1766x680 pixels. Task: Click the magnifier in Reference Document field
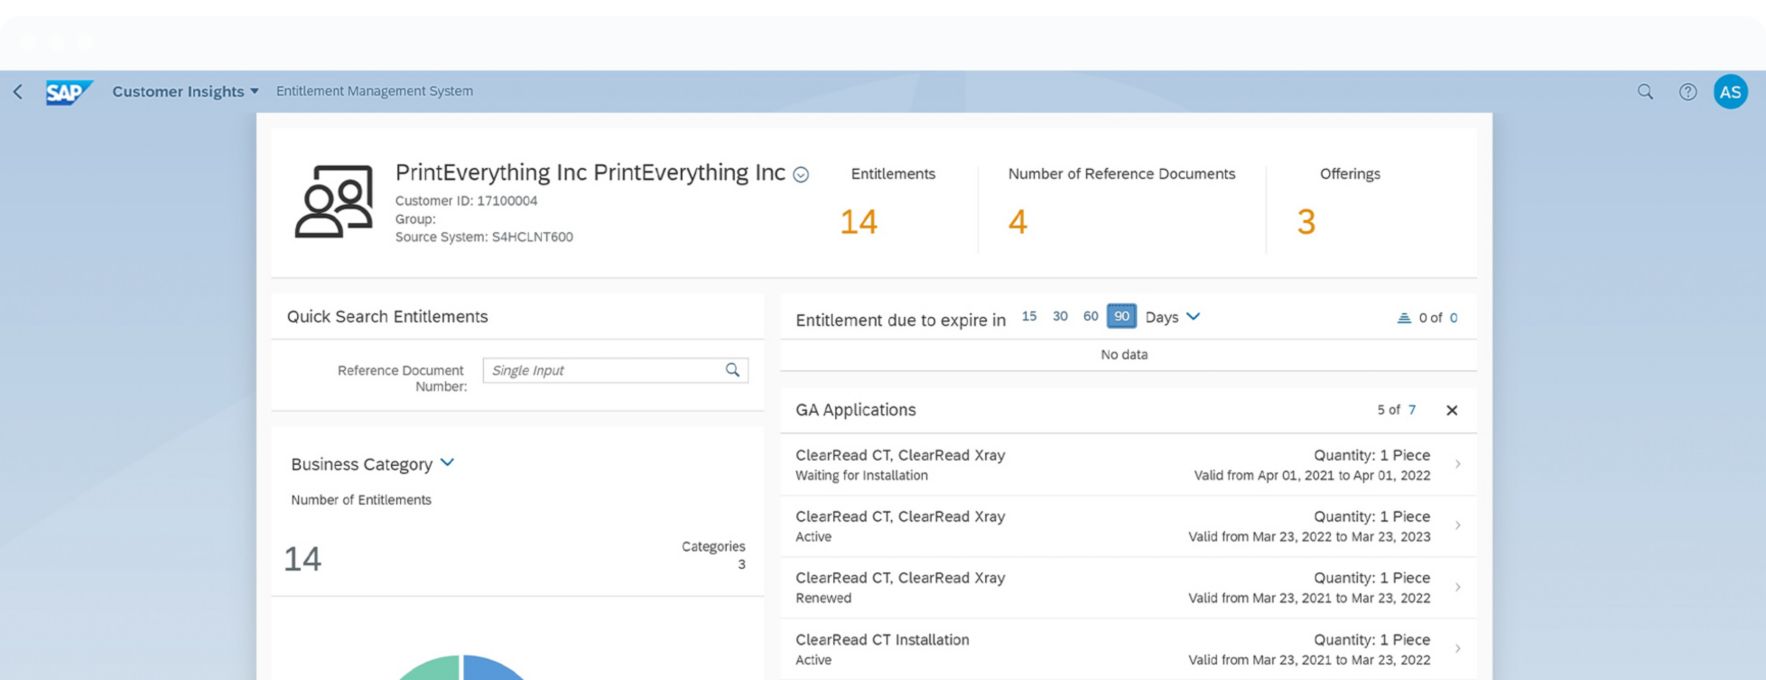732,370
